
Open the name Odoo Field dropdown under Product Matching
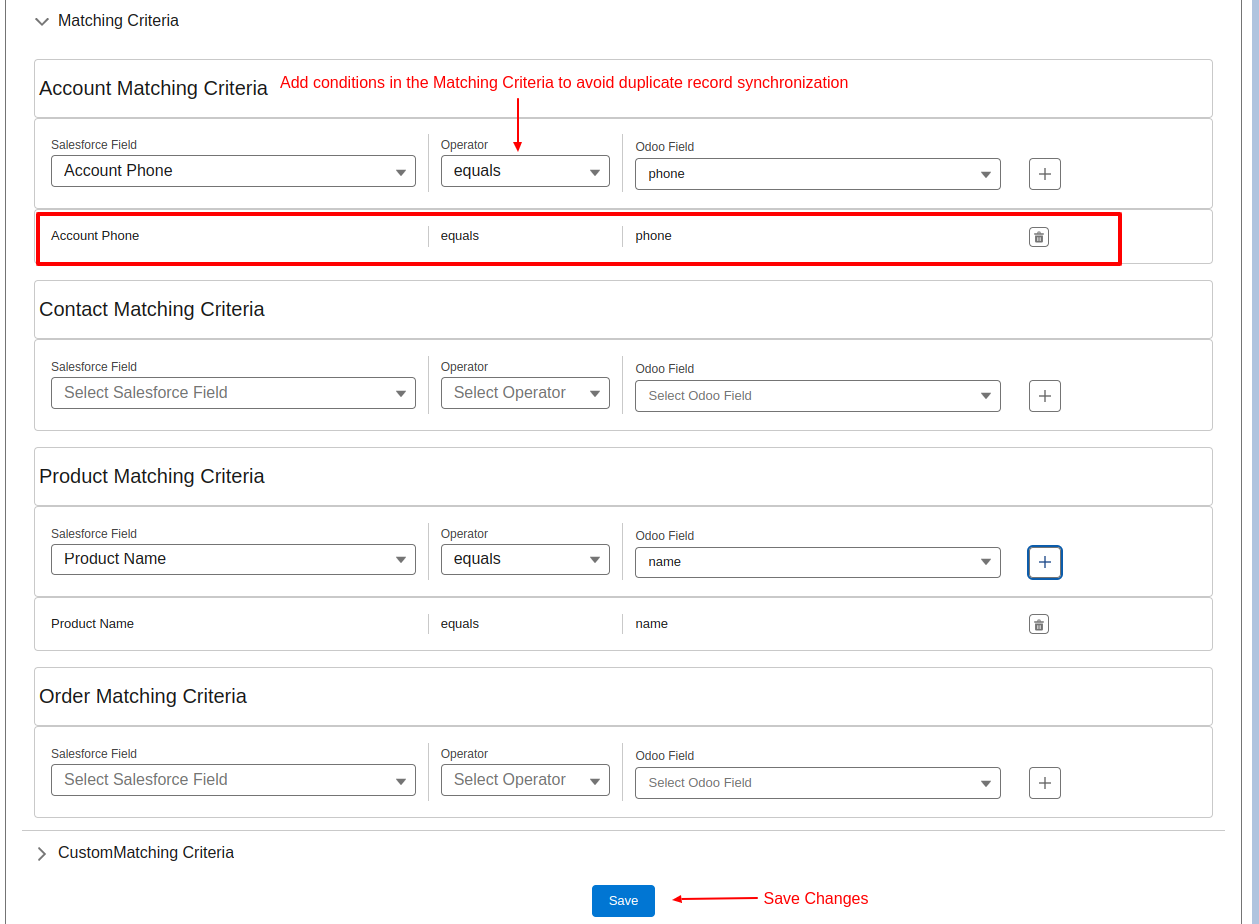(817, 562)
